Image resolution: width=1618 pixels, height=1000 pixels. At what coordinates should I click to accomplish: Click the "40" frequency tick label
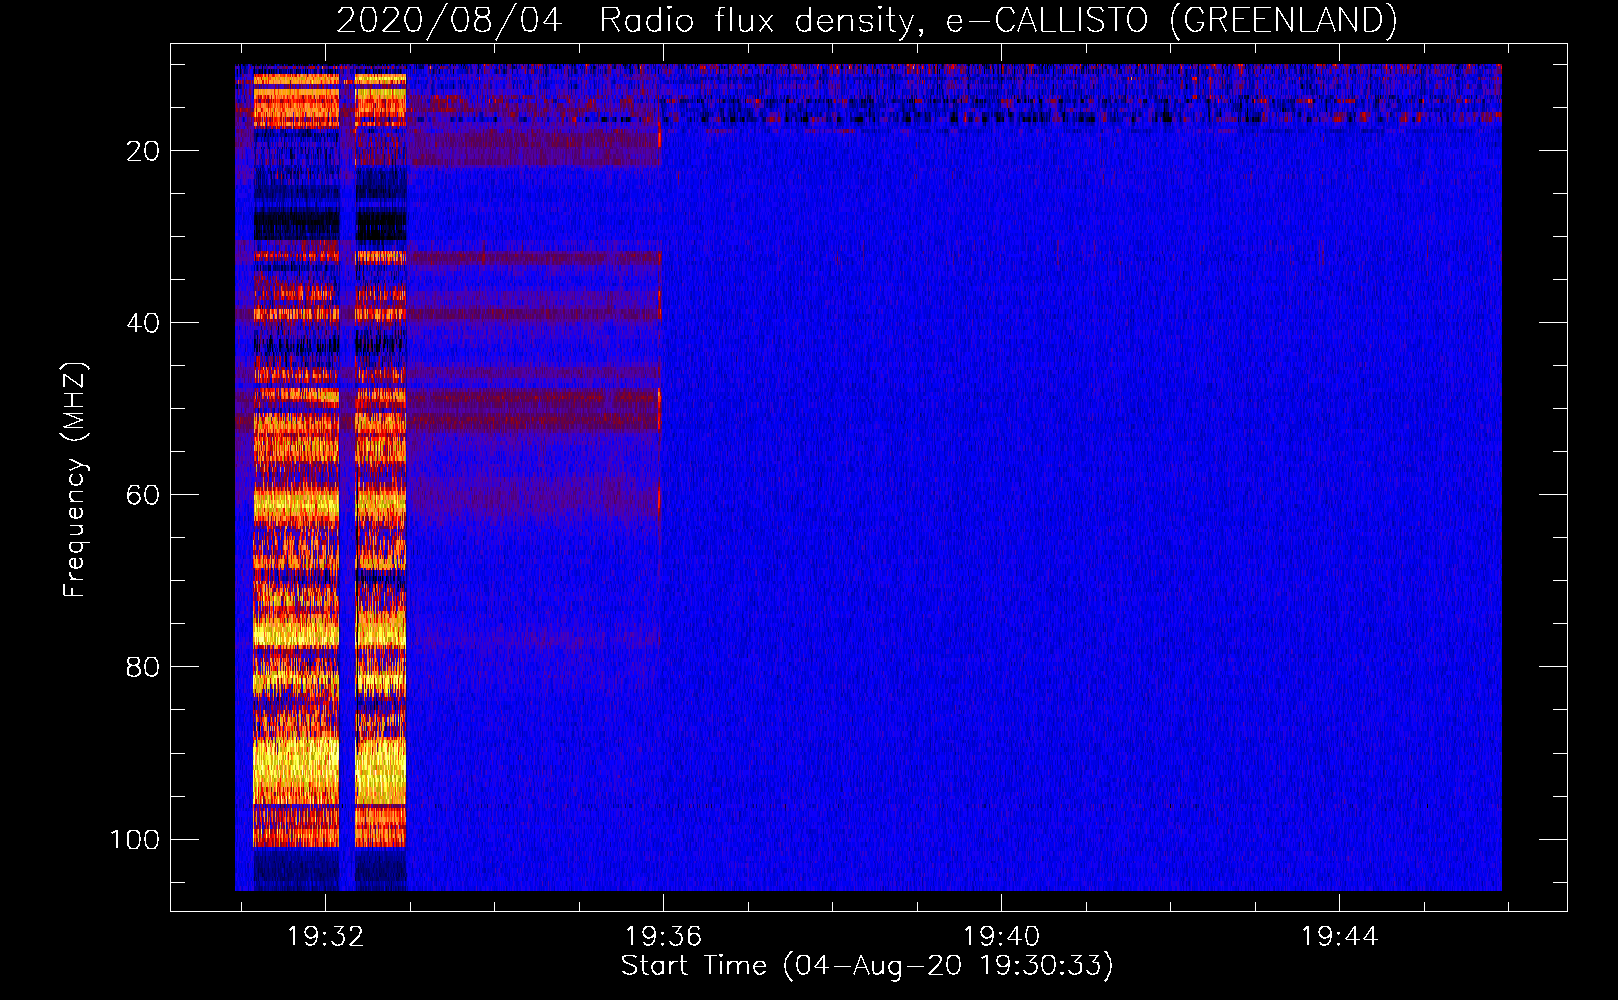(x=143, y=323)
